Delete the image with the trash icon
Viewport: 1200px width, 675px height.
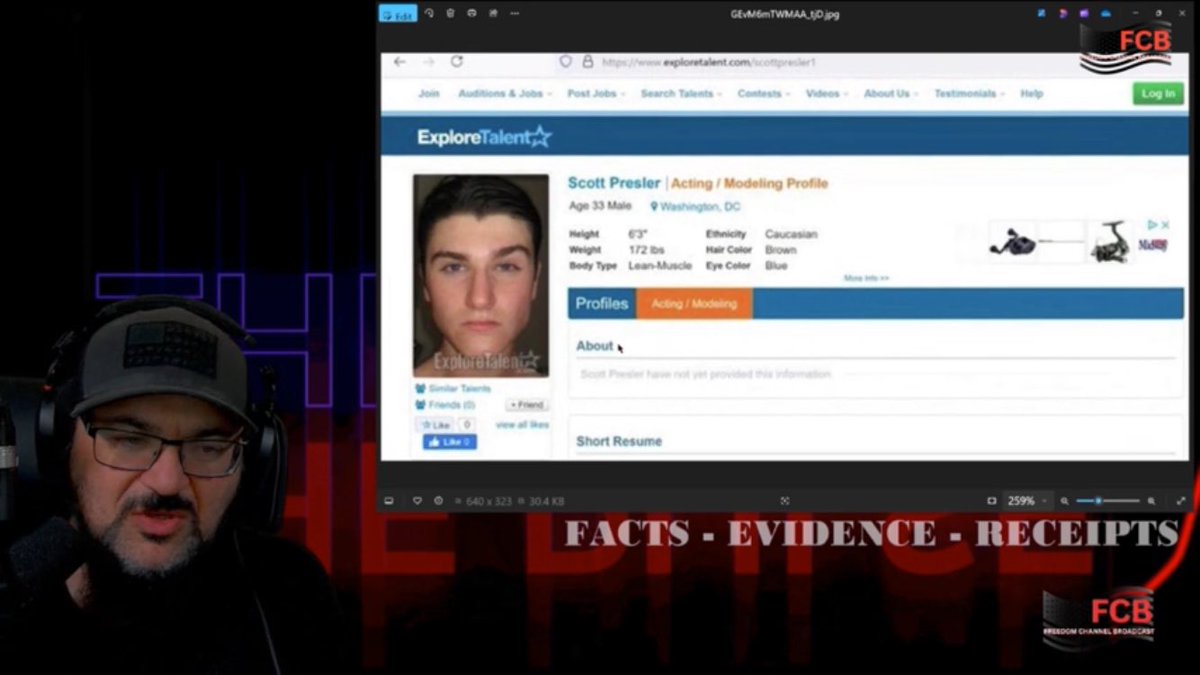click(x=450, y=13)
